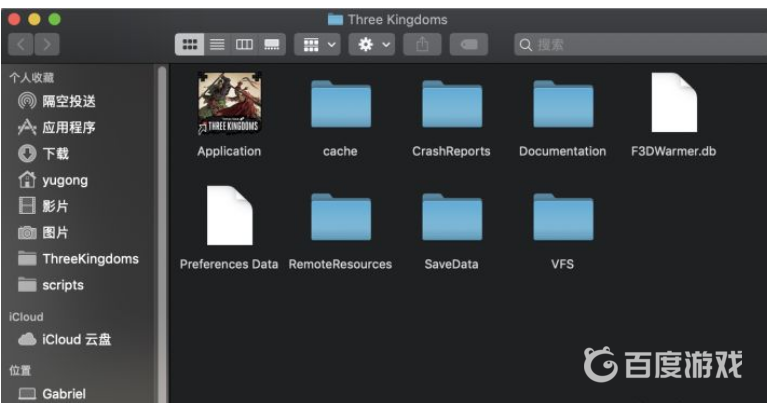Open the Application game icon
The image size is (767, 403).
click(229, 103)
